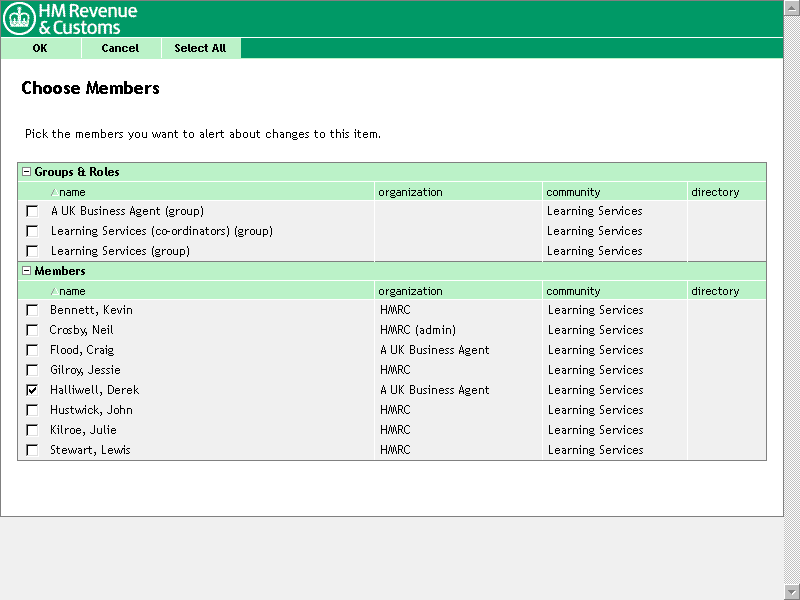The width and height of the screenshot is (800, 600).
Task: Collapse the Groups & Roles section
Action: 27,172
